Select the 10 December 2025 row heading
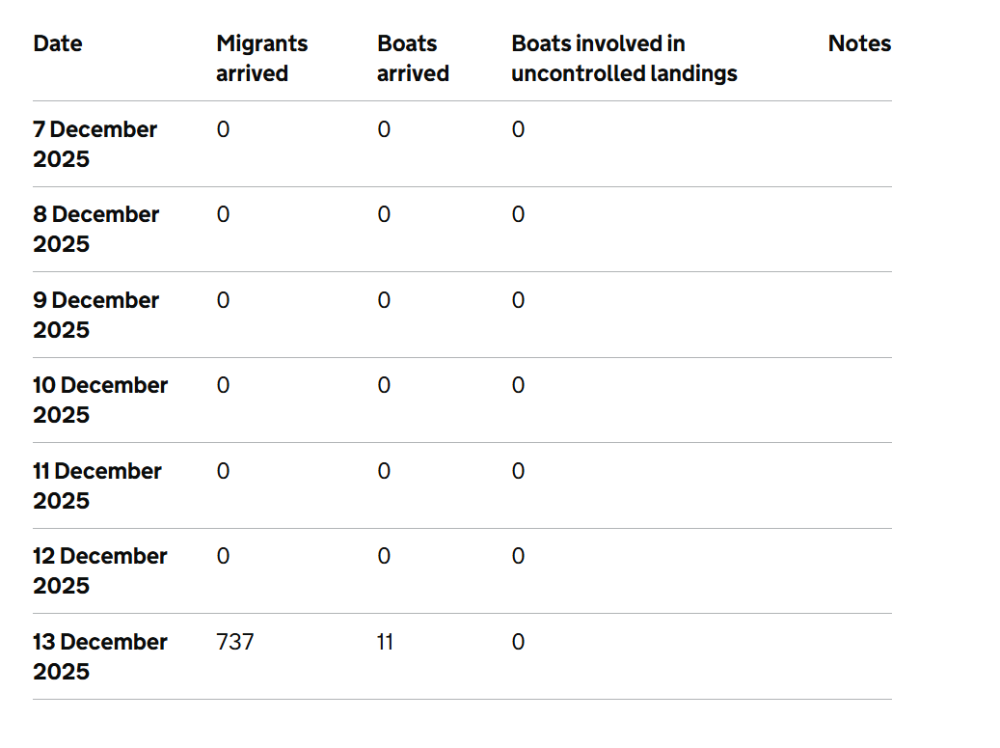Viewport: 1000px width, 748px height. (x=100, y=400)
